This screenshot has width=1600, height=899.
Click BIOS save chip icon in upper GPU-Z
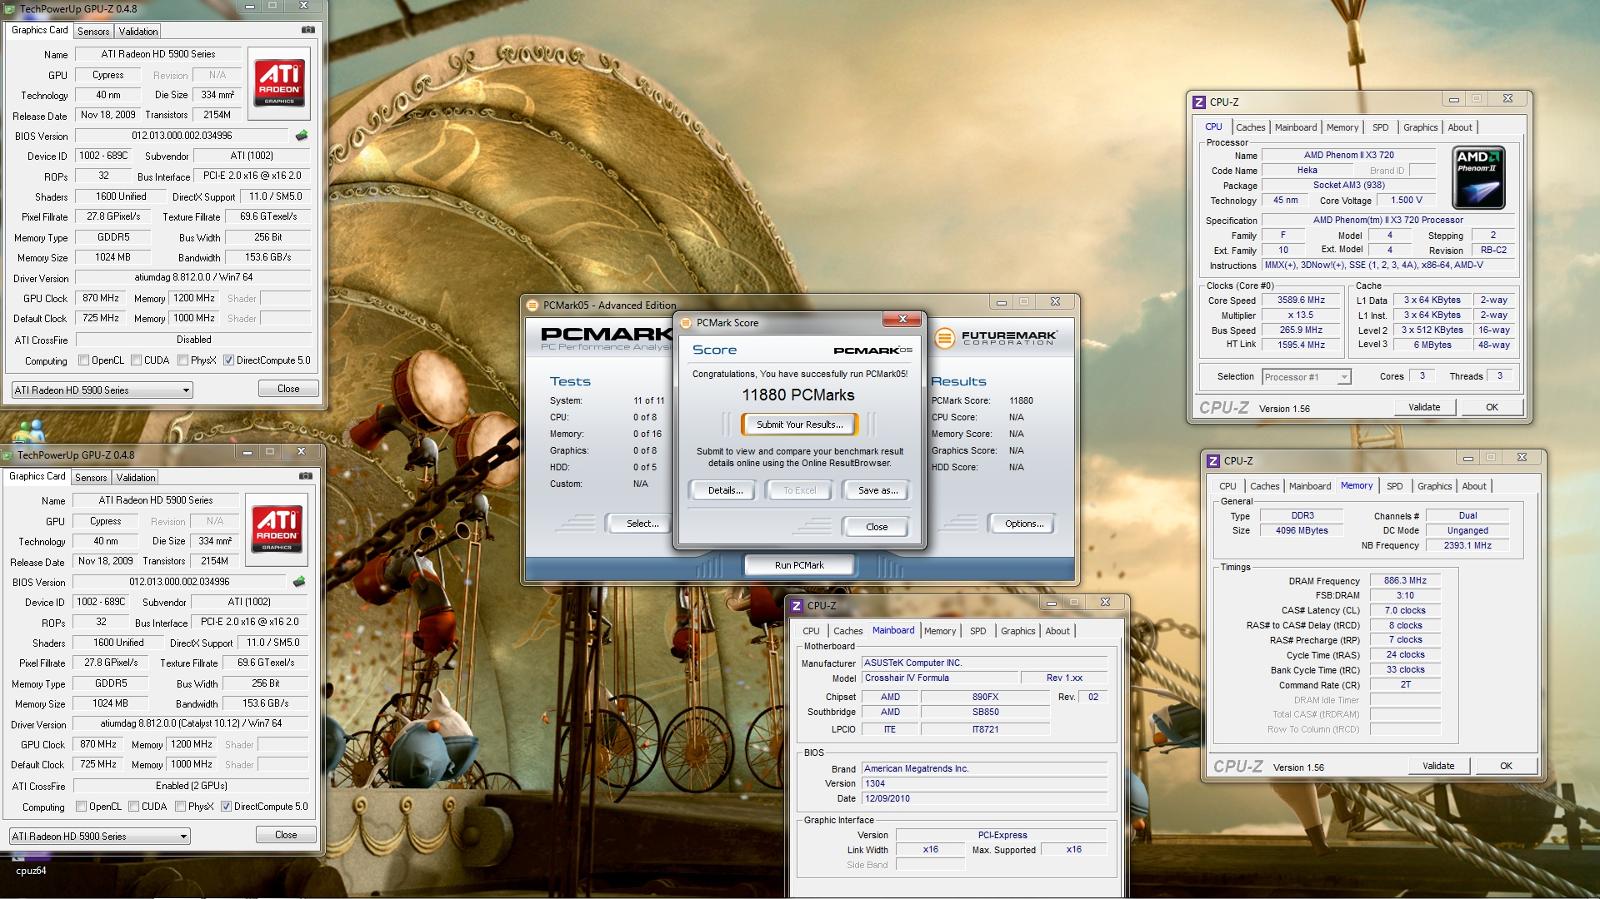coord(301,135)
